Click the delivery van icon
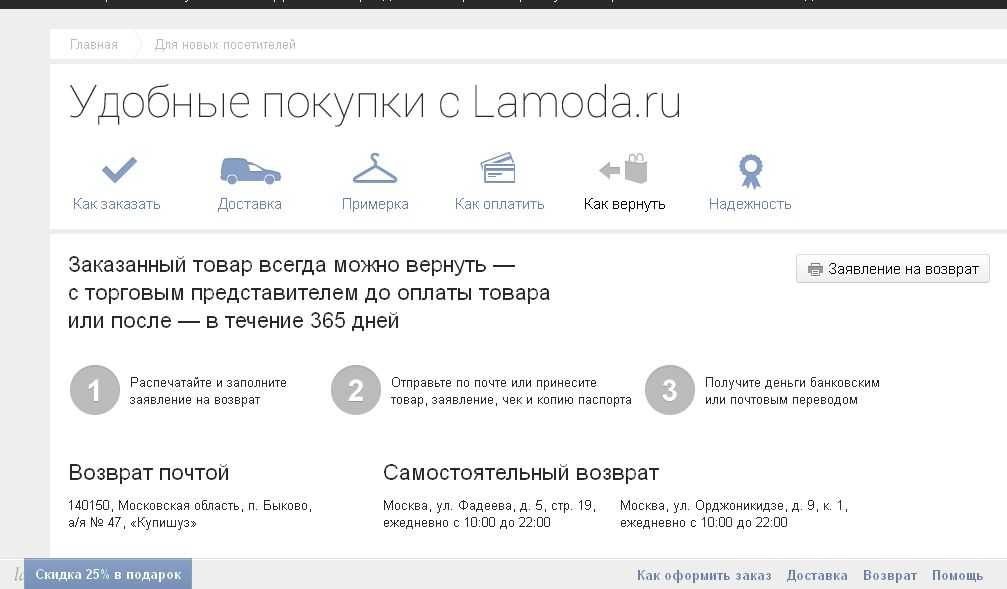Image resolution: width=1007 pixels, height=589 pixels. coord(250,170)
